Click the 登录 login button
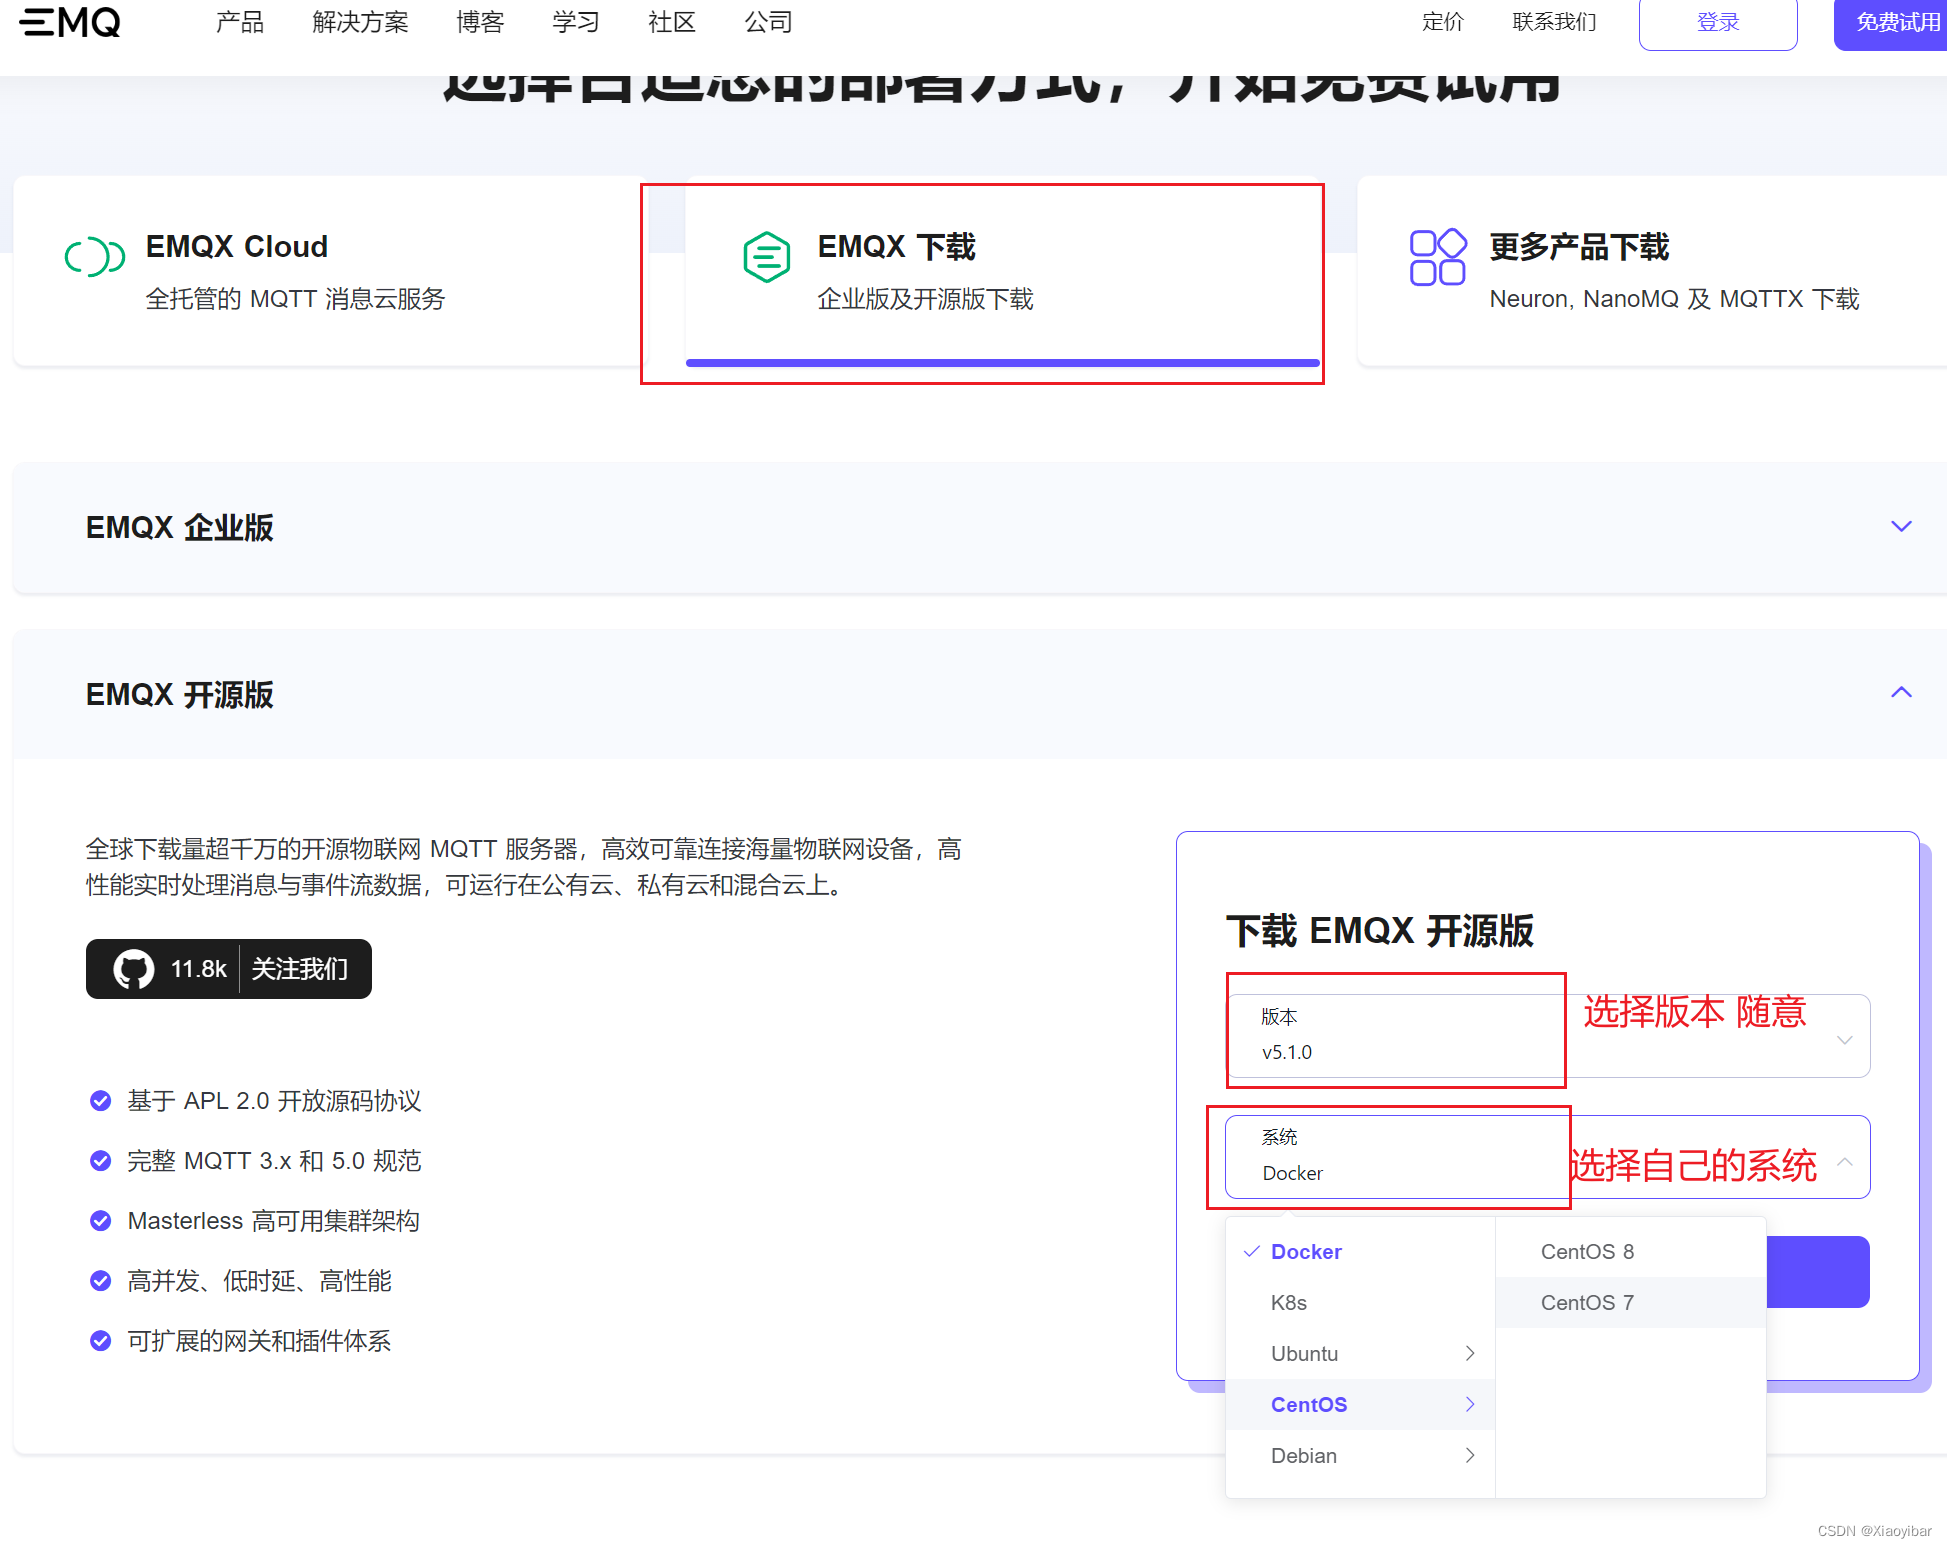1947x1548 pixels. click(1717, 22)
